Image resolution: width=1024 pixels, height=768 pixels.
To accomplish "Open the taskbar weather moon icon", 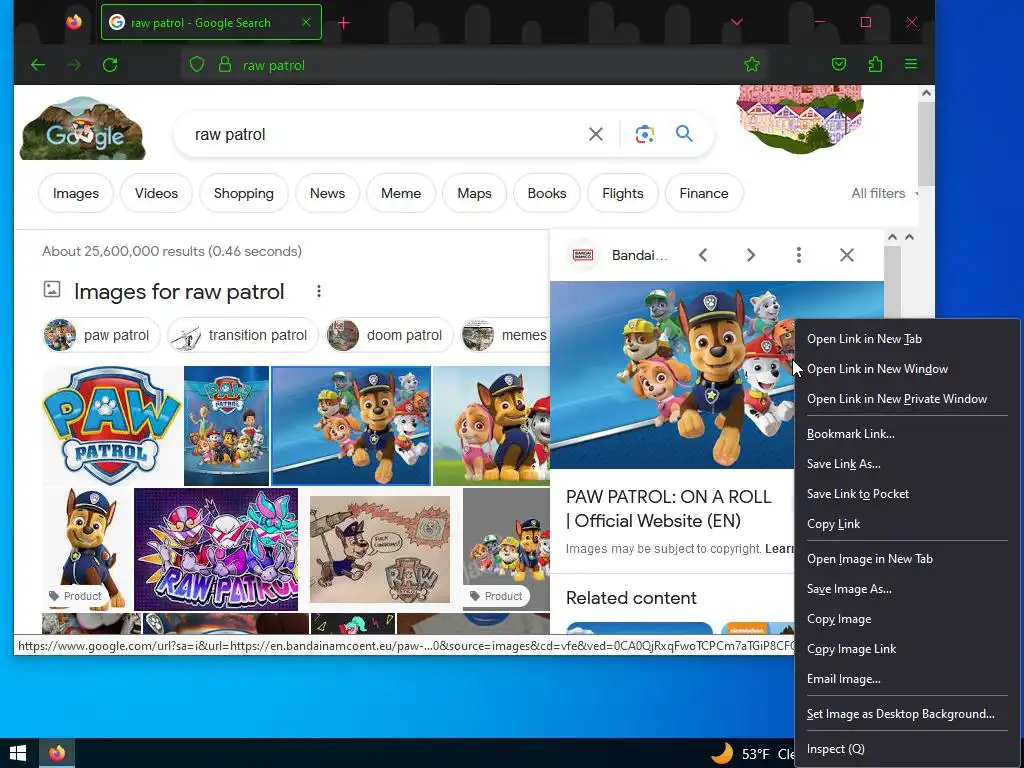I will [722, 753].
